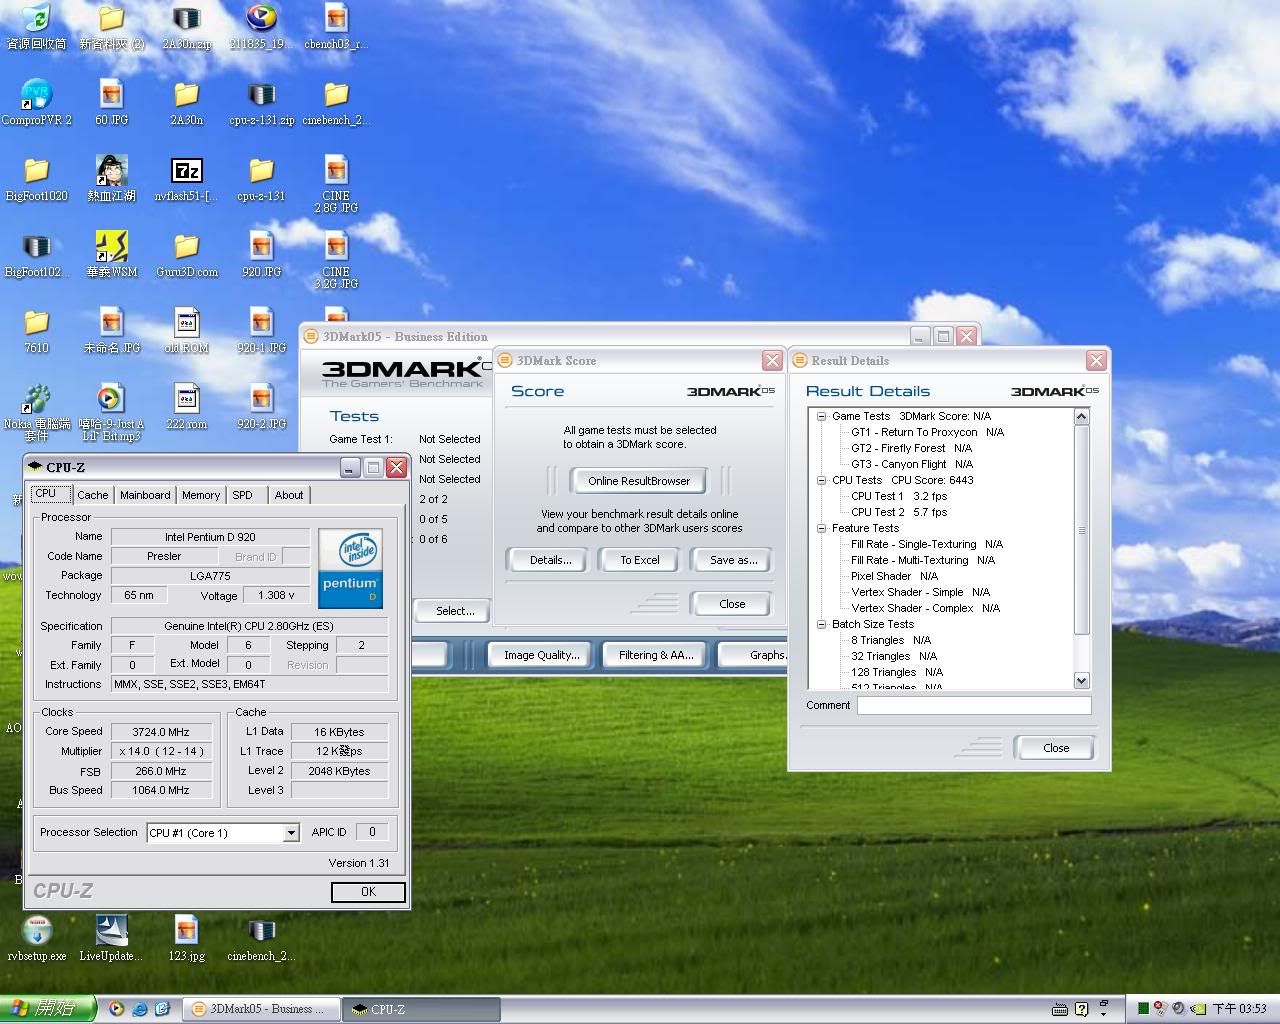The height and width of the screenshot is (1024, 1280).
Task: Select the CPU Test 1 3.2 fps row
Action: point(899,496)
